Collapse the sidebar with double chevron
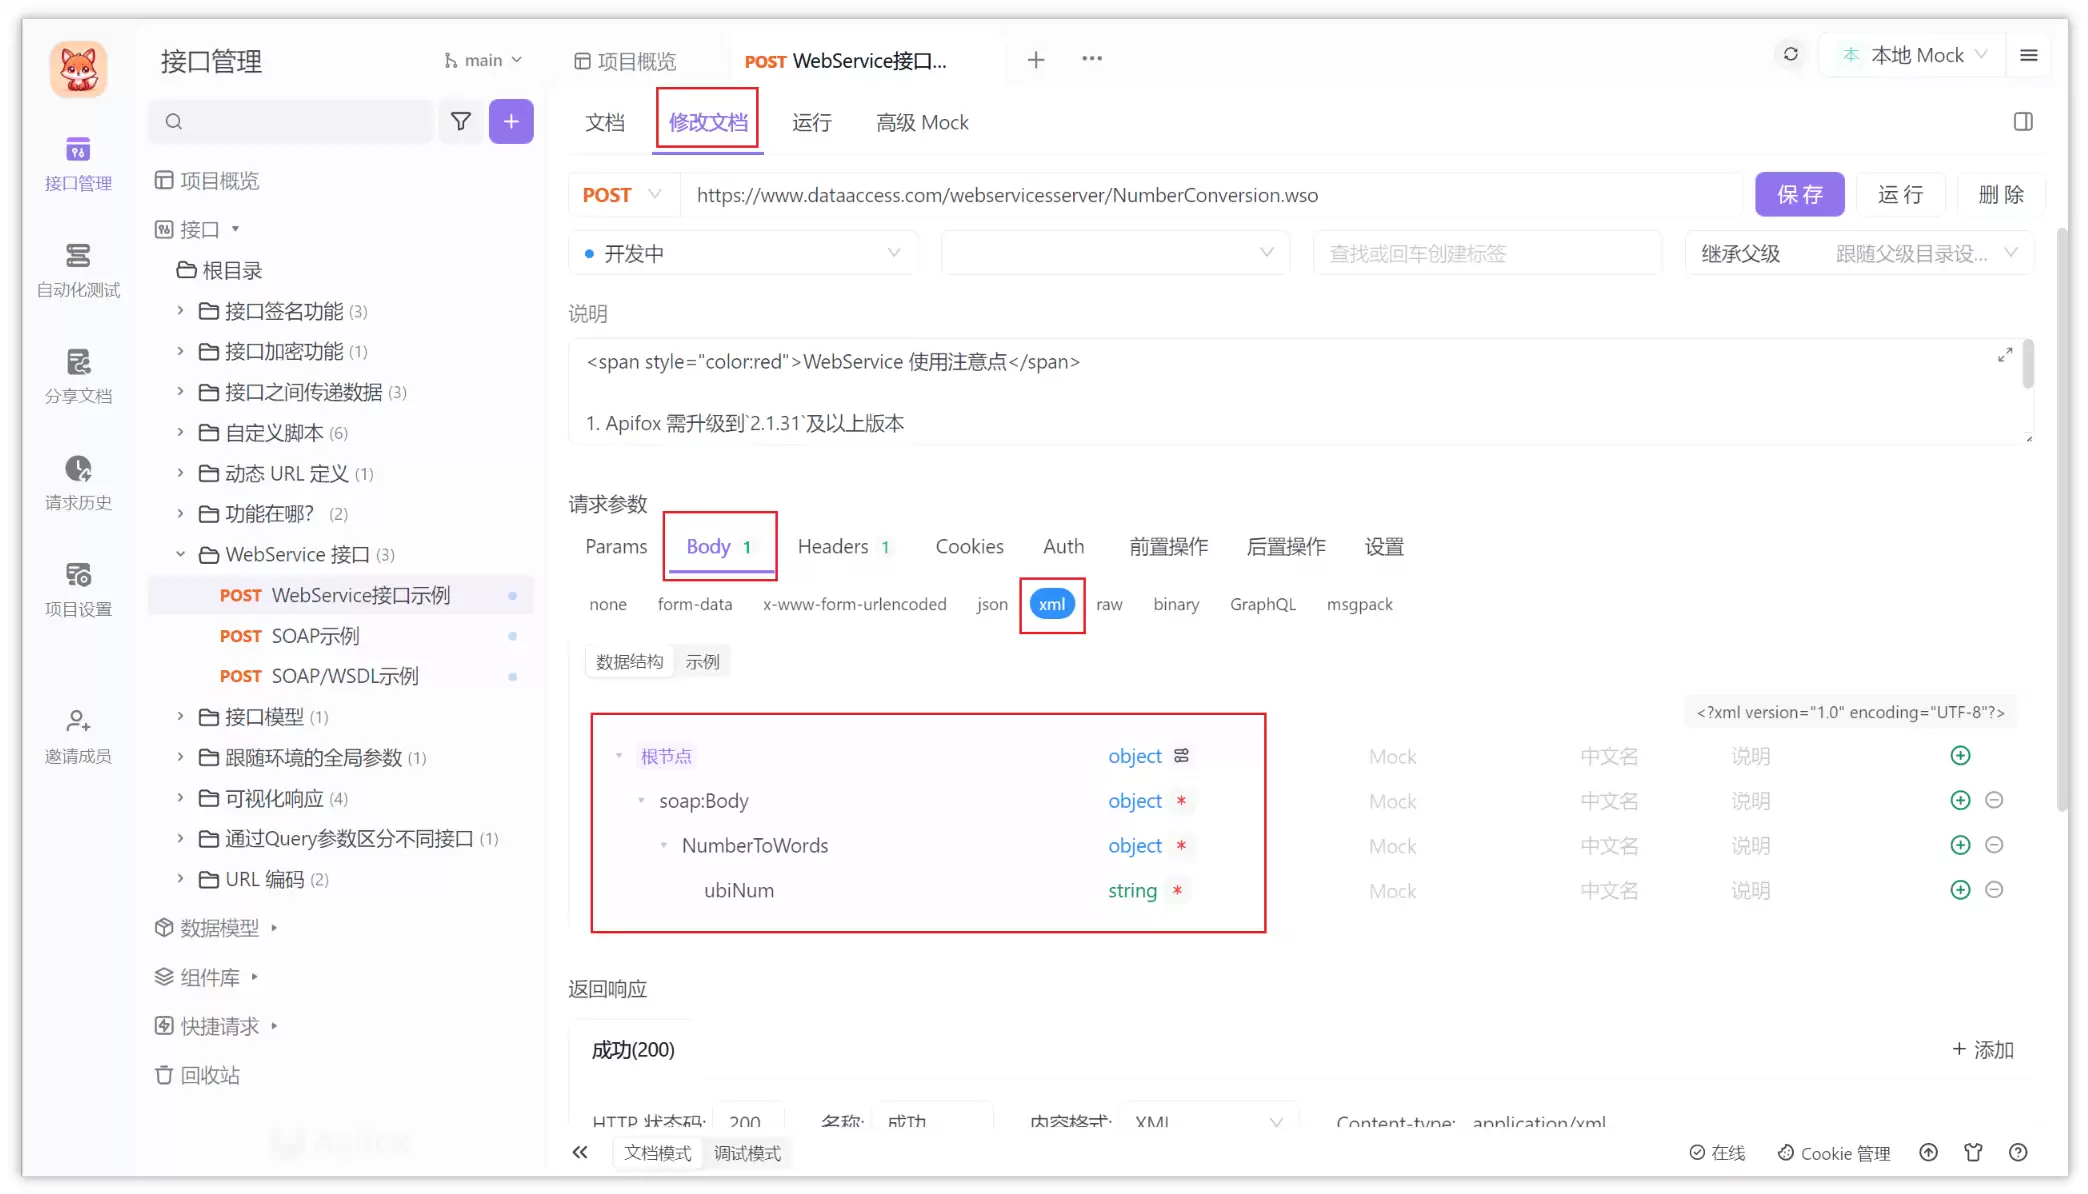Image resolution: width=2088 pixels, height=1194 pixels. pos(580,1152)
